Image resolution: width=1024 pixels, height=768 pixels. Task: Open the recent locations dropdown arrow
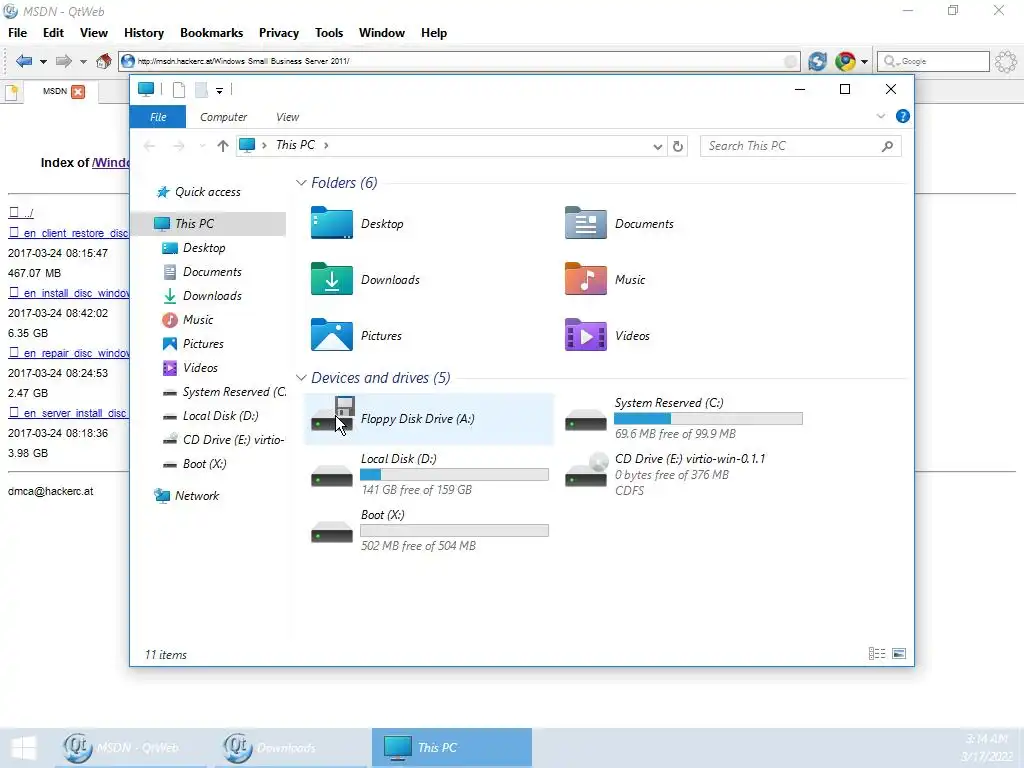pyautogui.click(x=202, y=146)
